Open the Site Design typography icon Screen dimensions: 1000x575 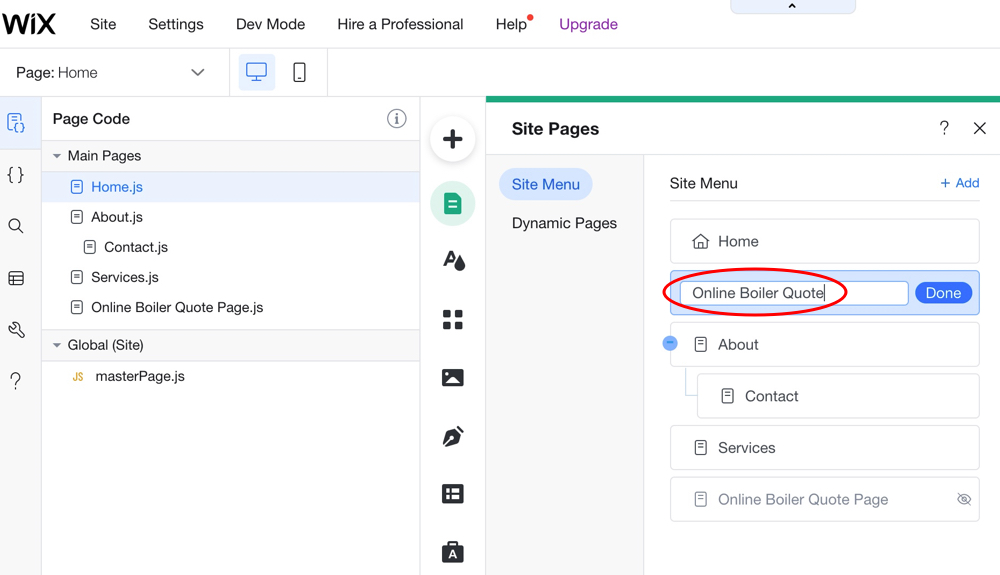click(453, 260)
